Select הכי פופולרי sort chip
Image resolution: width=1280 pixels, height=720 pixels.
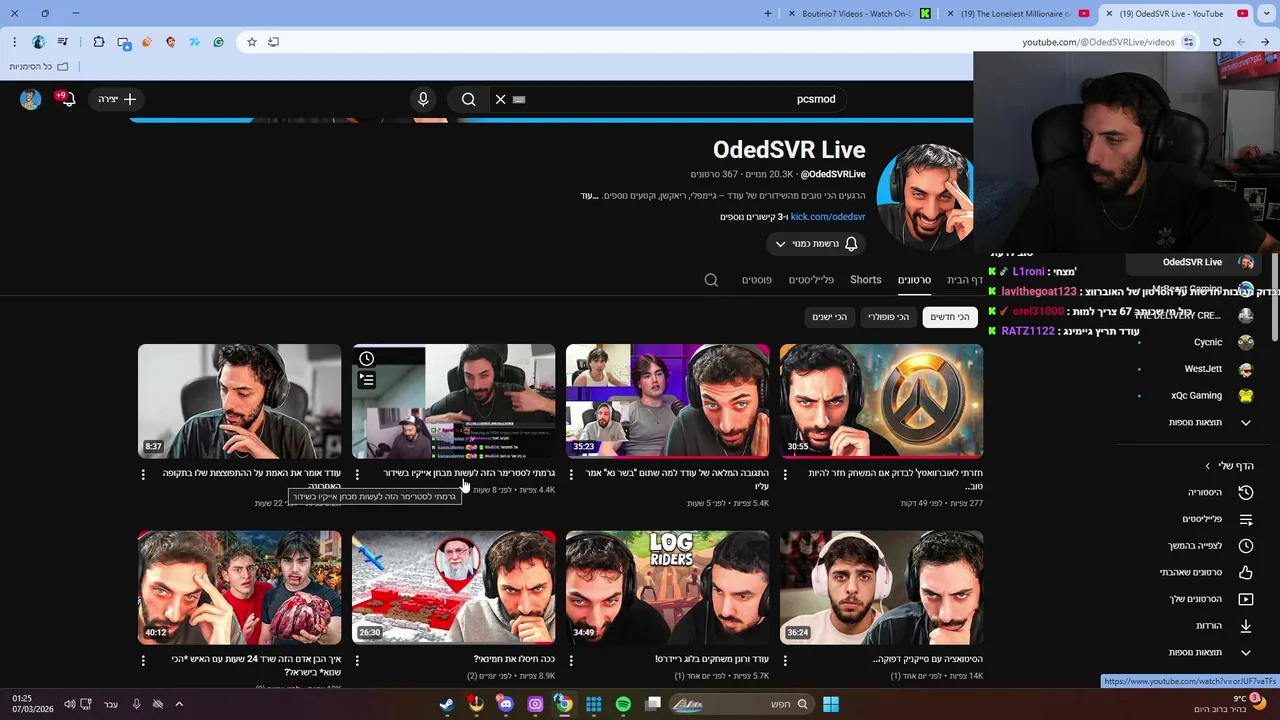889,317
